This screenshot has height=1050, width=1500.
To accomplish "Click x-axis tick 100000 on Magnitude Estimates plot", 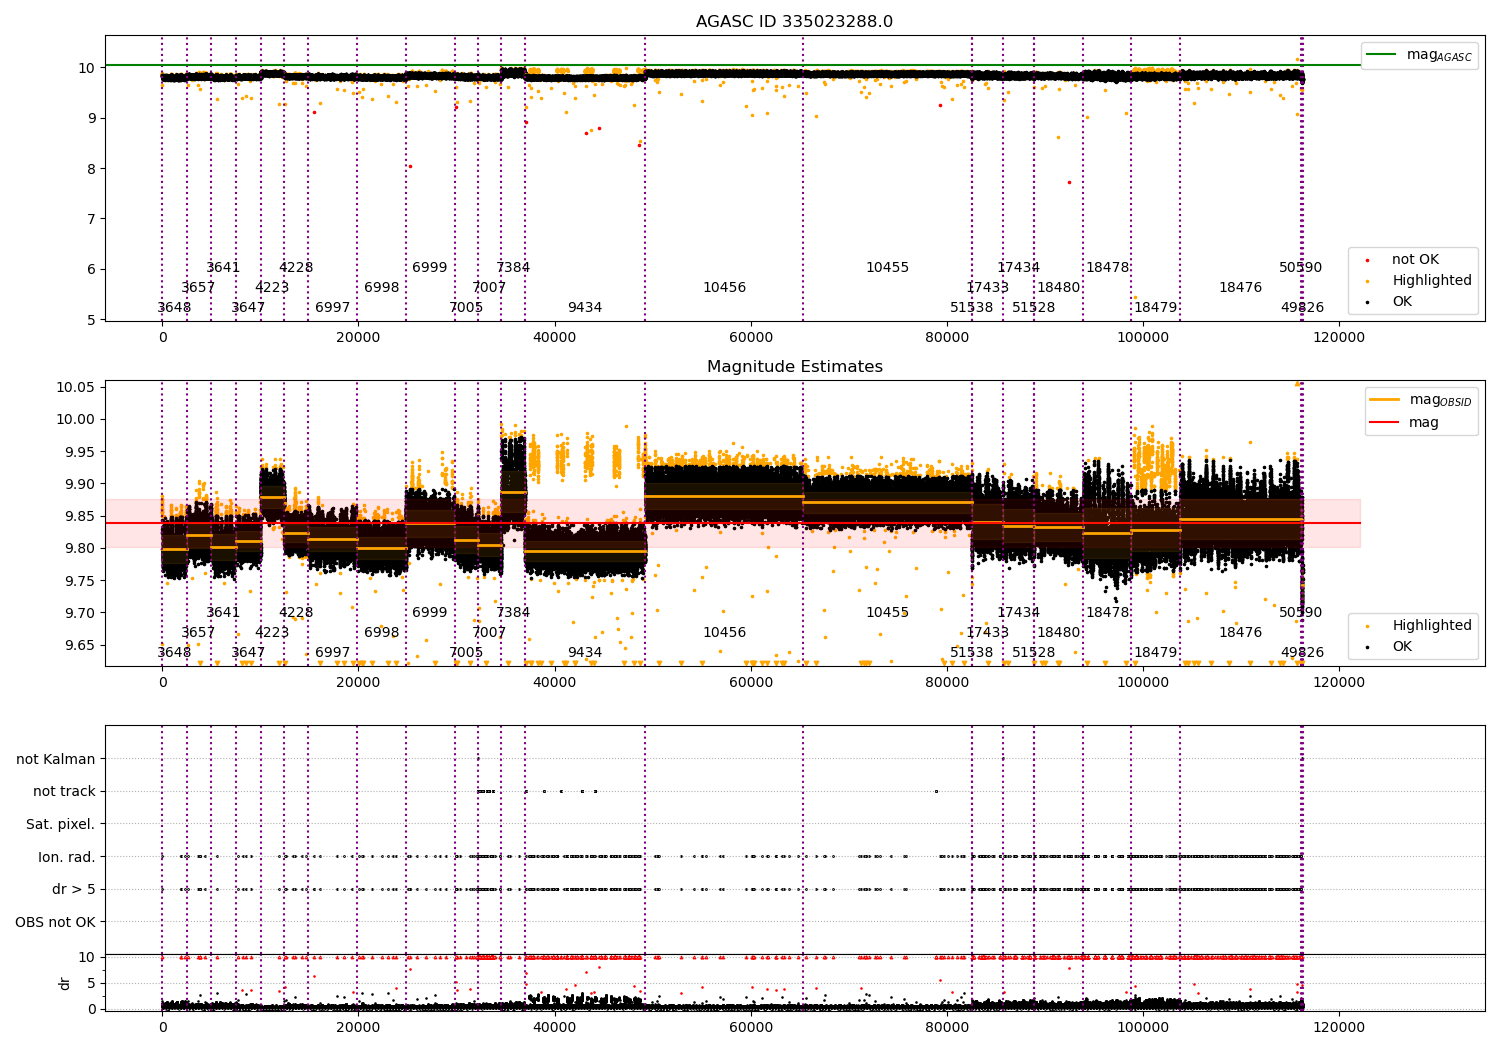I will tap(1142, 682).
